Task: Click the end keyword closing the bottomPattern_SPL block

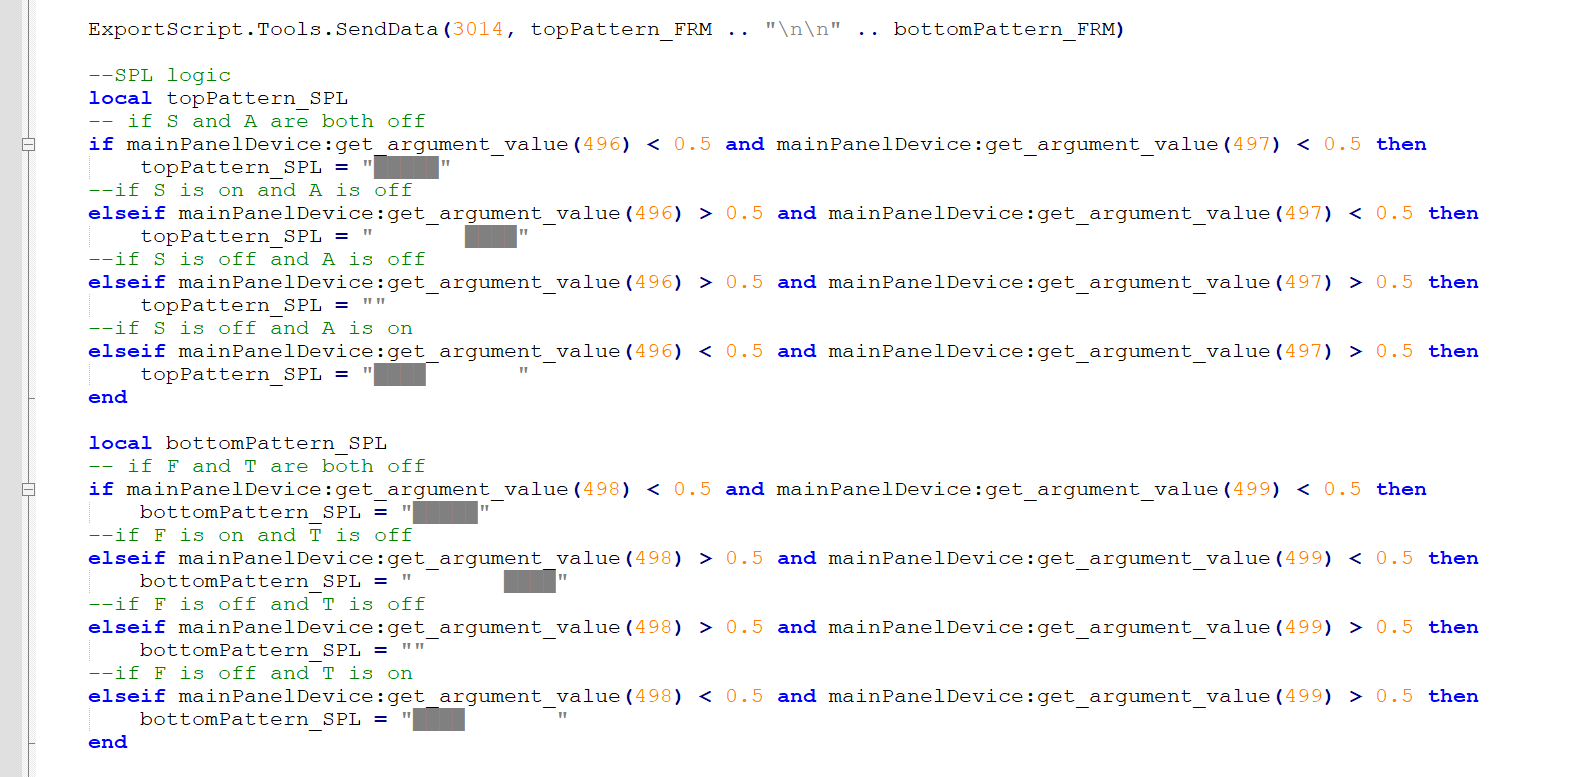Action: click(108, 742)
